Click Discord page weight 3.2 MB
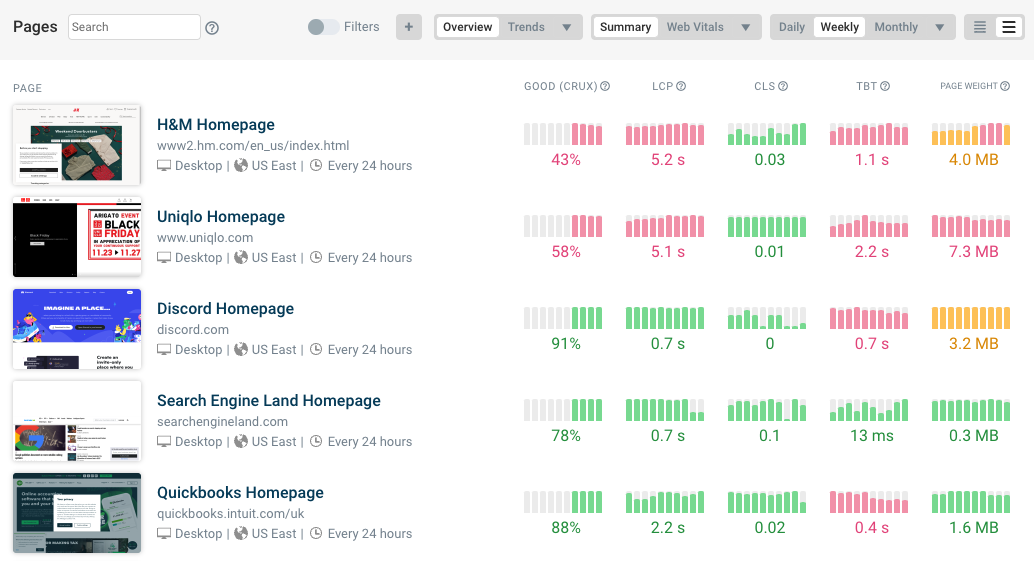The width and height of the screenshot is (1034, 561). point(973,343)
